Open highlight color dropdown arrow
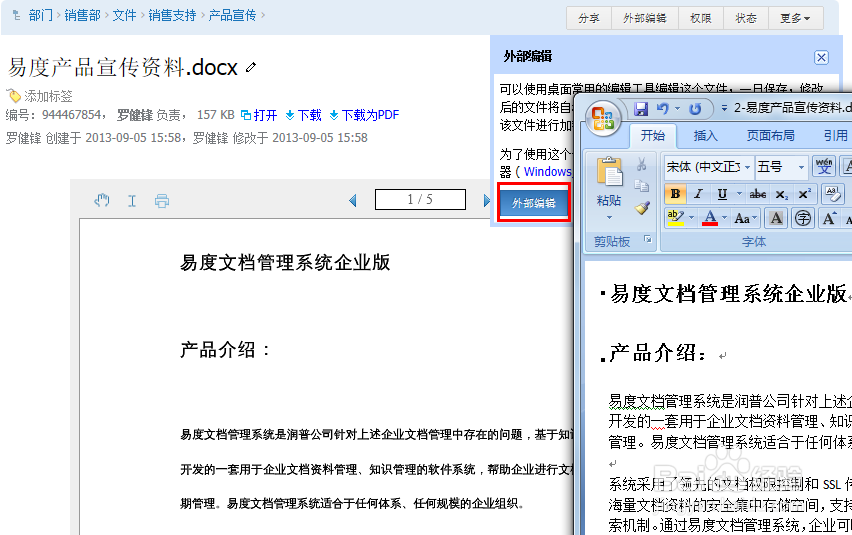This screenshot has width=852, height=535. coord(691,218)
